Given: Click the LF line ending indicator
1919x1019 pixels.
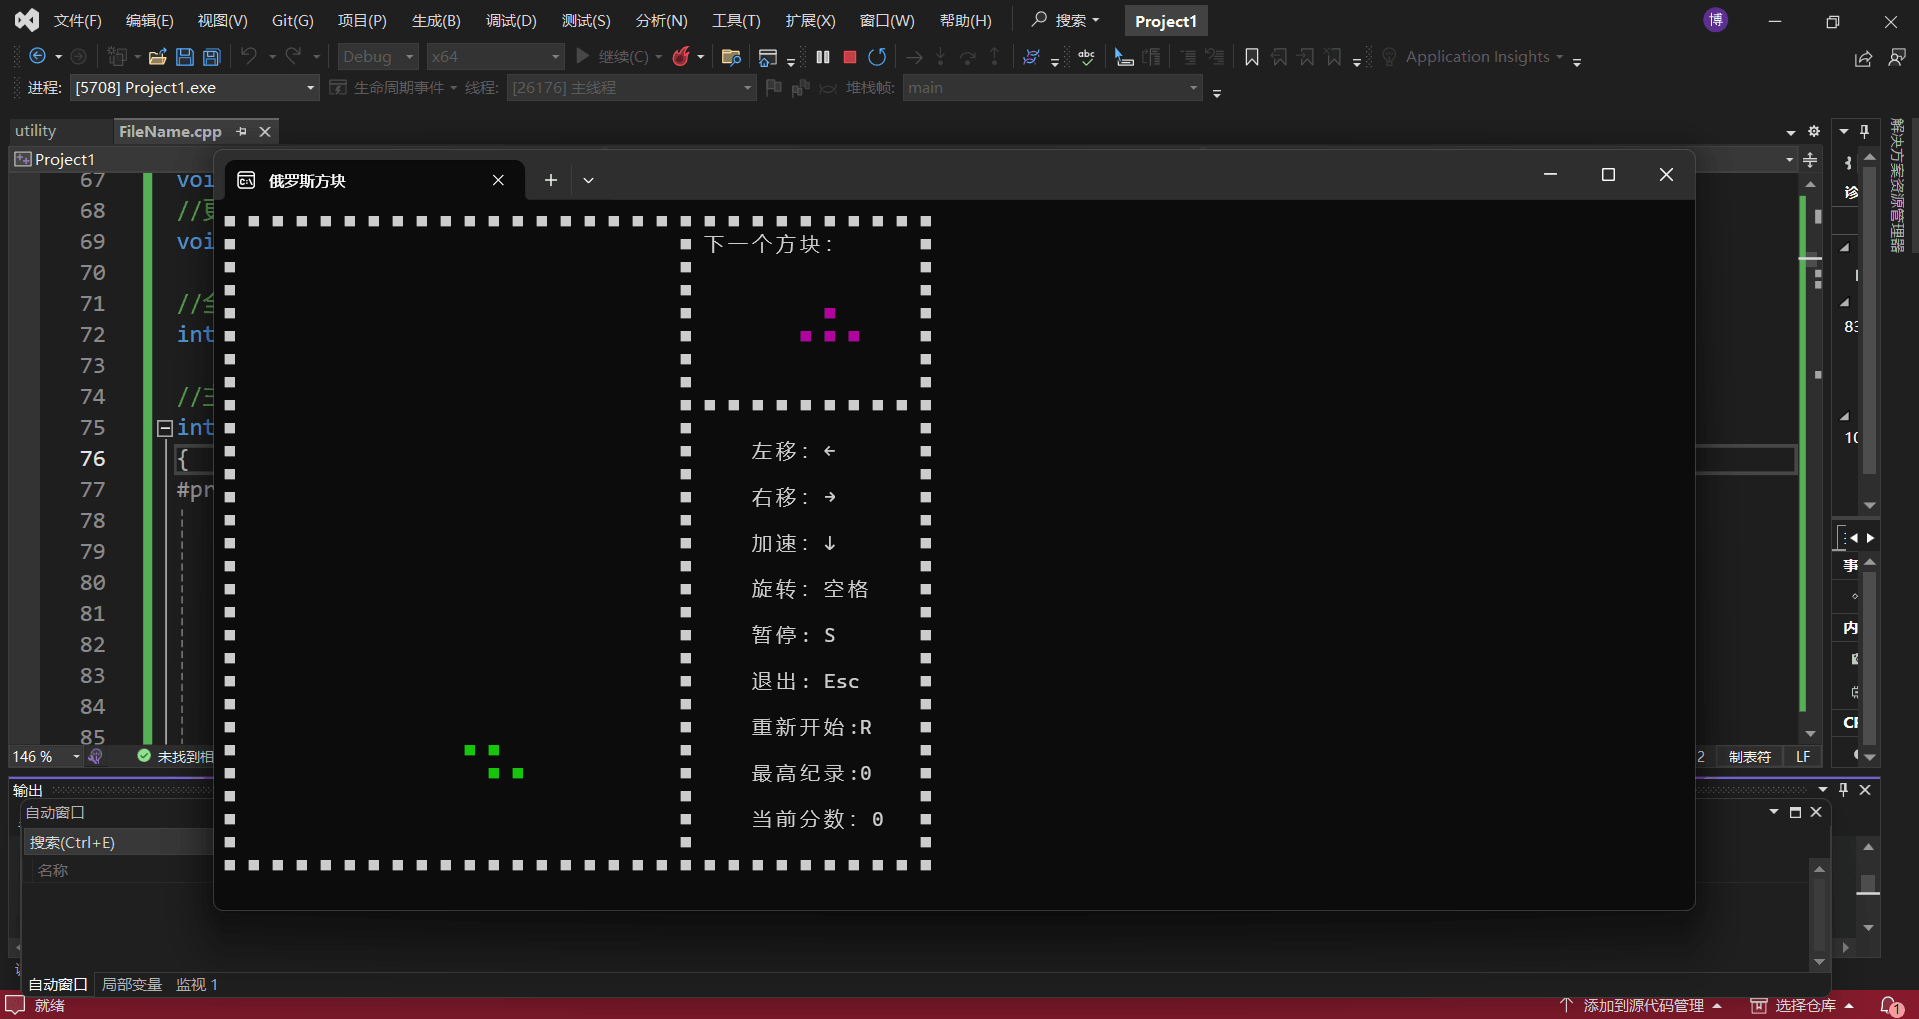Looking at the screenshot, I should (x=1803, y=757).
